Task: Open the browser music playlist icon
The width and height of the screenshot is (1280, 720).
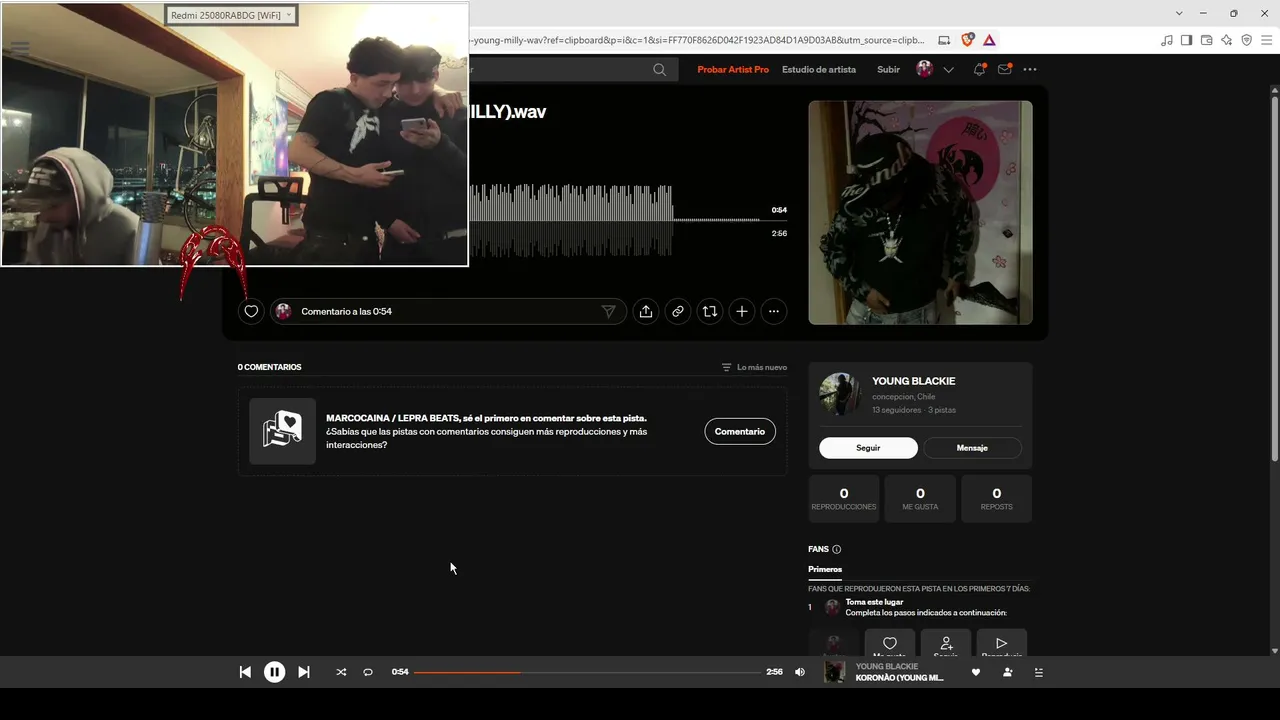Action: pos(1166,40)
